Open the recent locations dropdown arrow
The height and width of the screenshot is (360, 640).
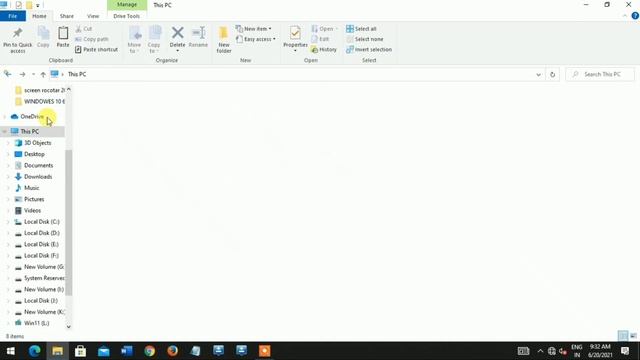(33, 74)
